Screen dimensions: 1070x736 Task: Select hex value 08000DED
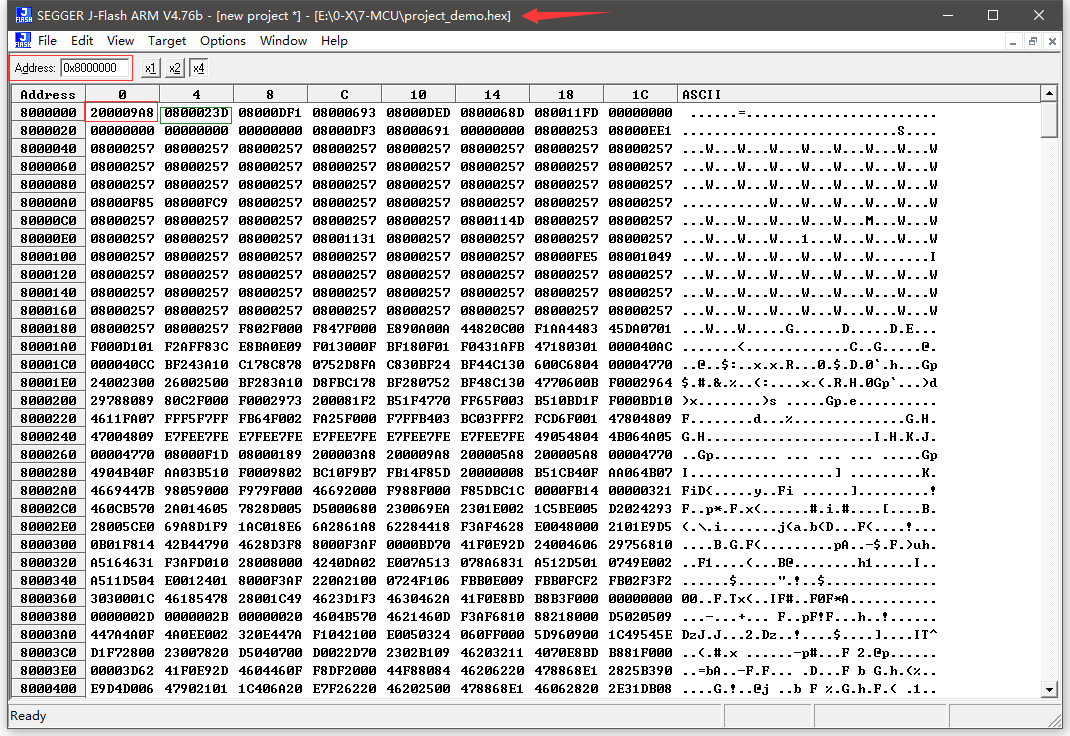click(418, 113)
